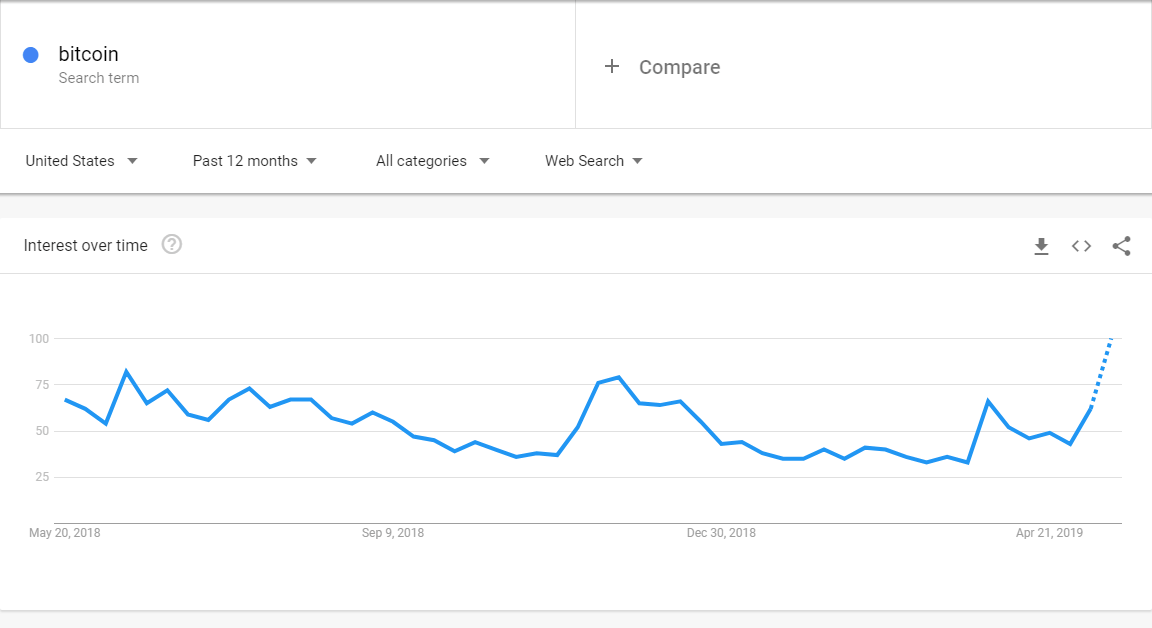Share the Interest over time chart
Screen dimensions: 1152x628
(1121, 246)
